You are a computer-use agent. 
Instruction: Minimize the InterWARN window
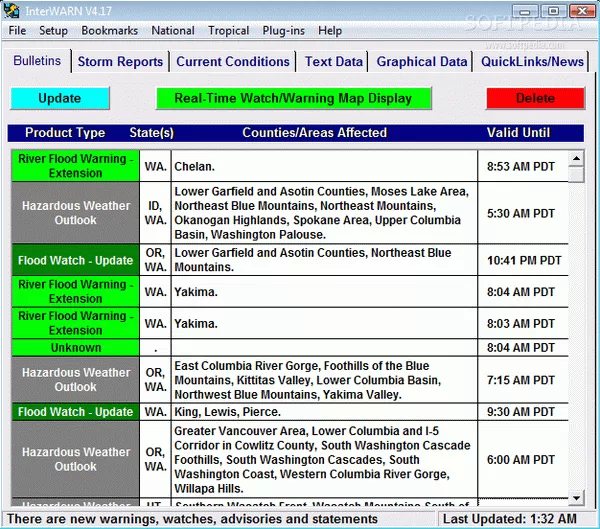(525, 11)
